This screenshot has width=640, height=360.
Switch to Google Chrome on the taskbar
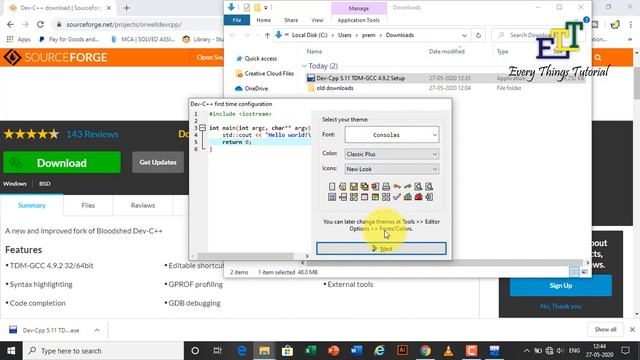click(425, 351)
